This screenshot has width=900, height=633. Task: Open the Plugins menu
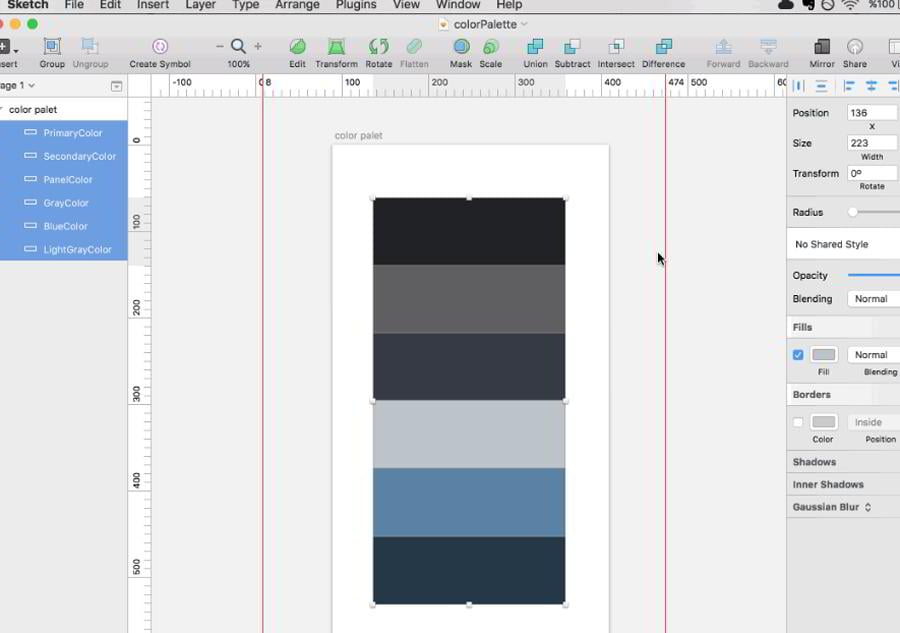tap(356, 5)
